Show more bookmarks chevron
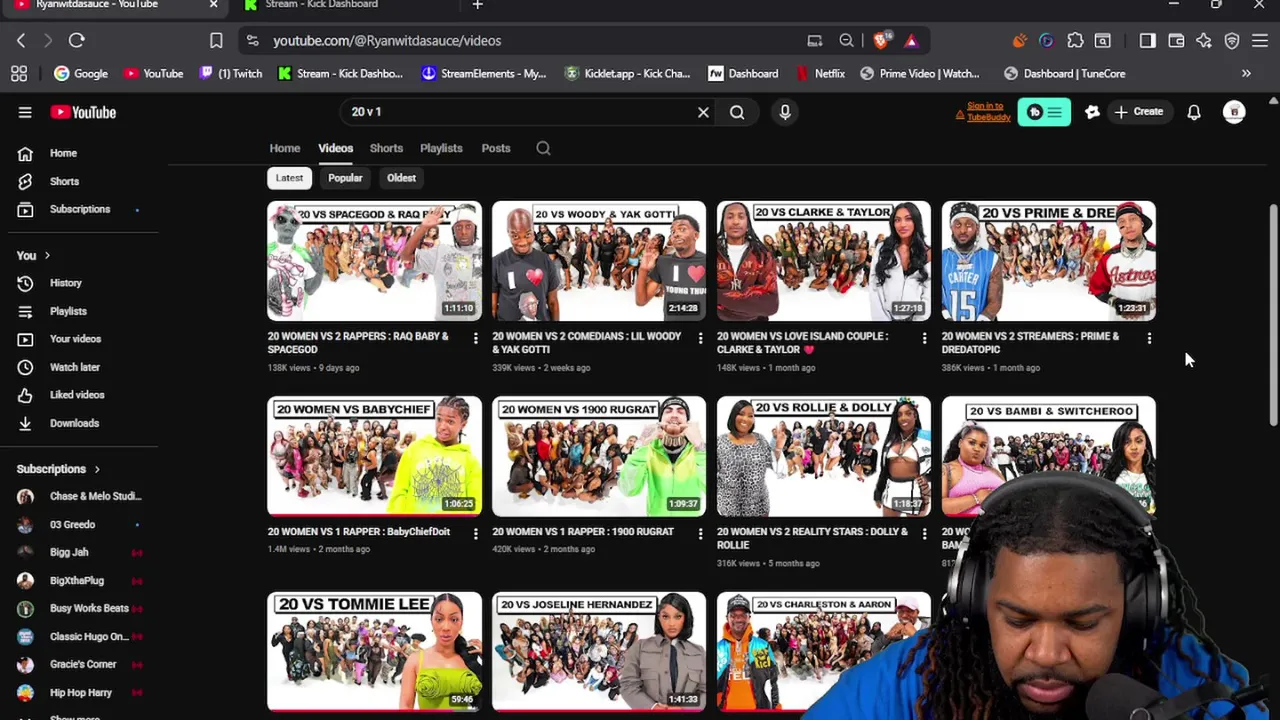 tap(1246, 73)
